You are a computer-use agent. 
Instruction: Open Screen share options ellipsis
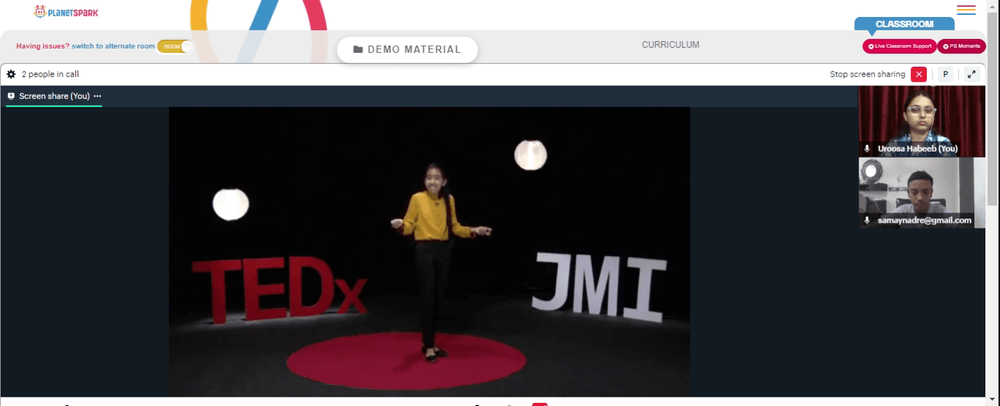[x=98, y=96]
